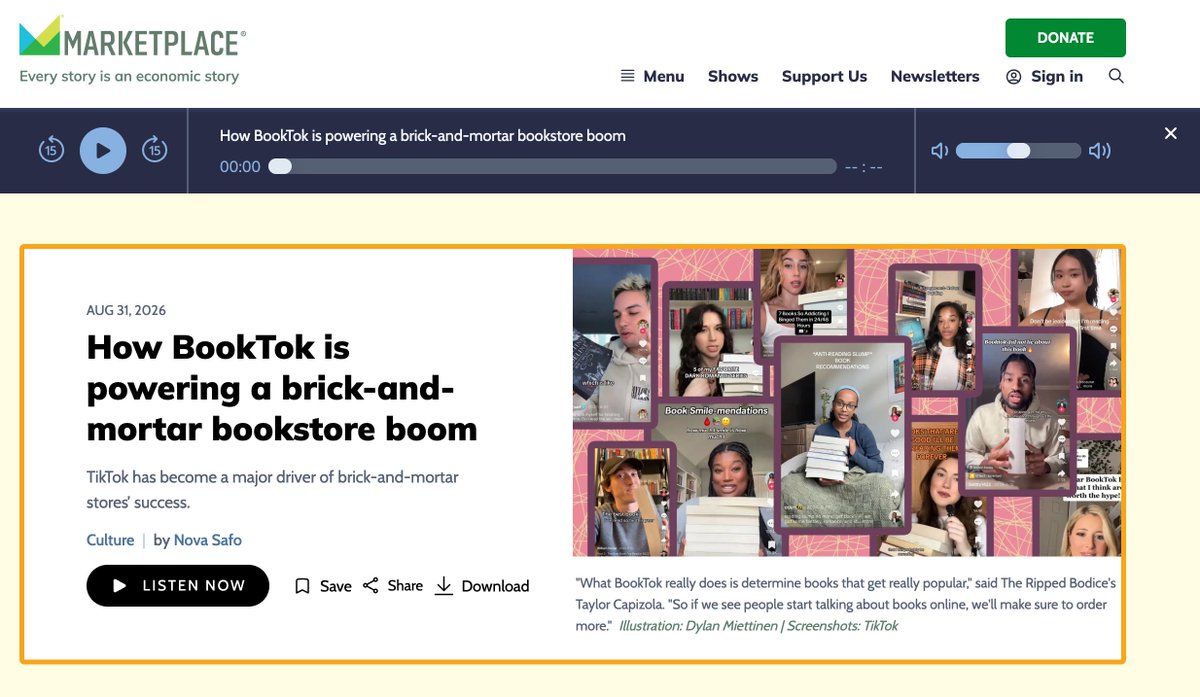Open the article headline link

[282, 388]
